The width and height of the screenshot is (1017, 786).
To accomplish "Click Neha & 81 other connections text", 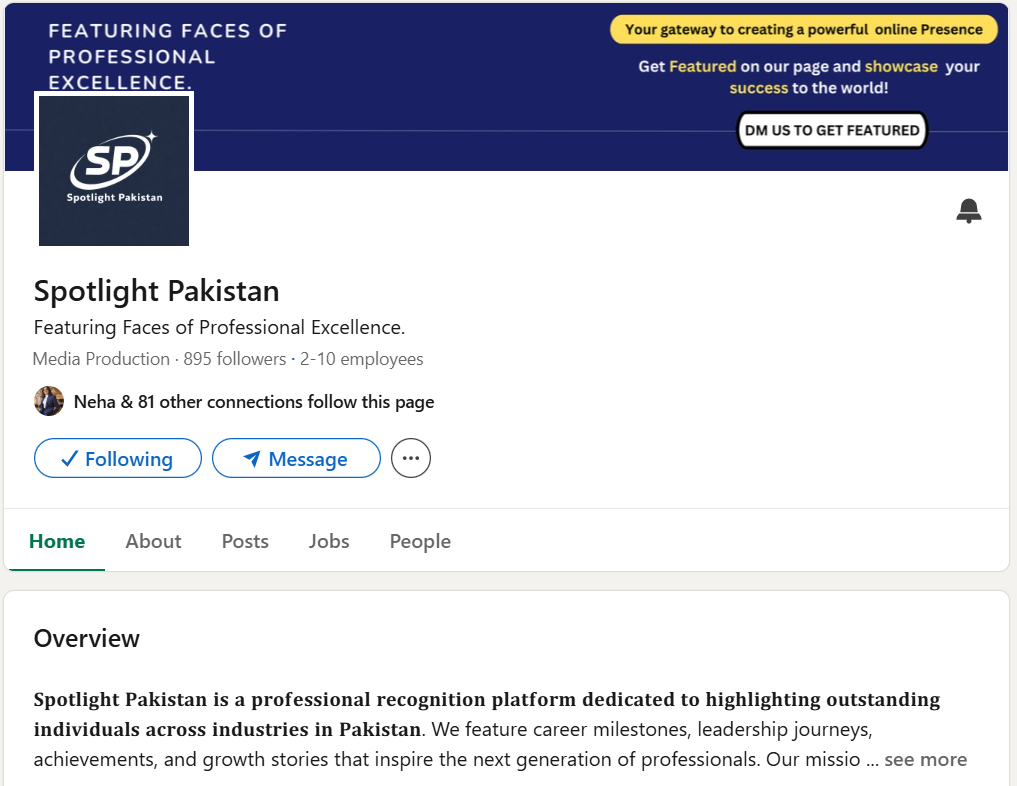I will (x=254, y=401).
